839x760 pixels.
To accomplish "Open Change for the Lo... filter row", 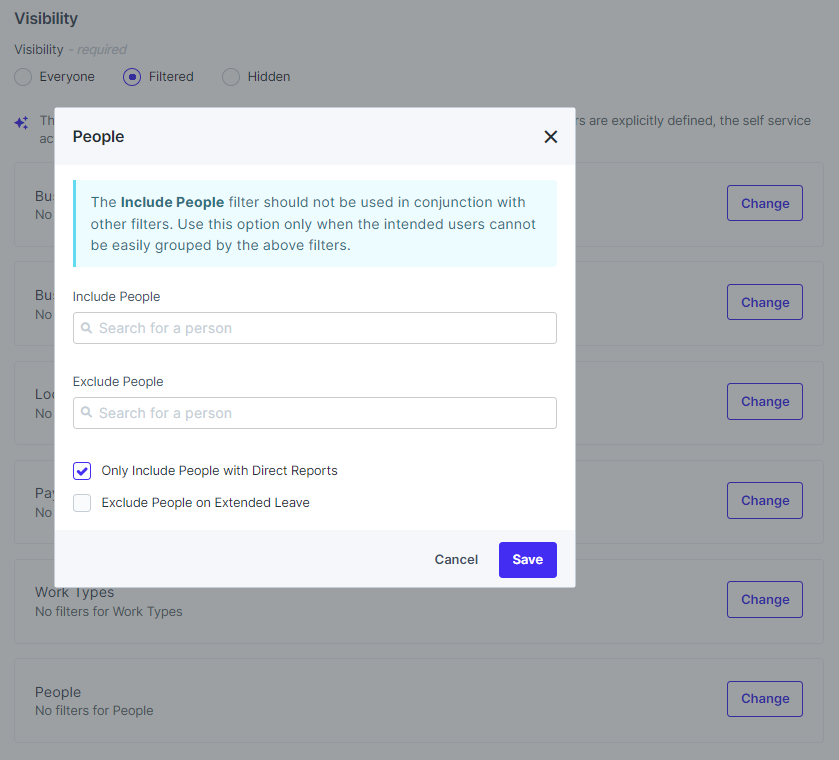I will (x=764, y=401).
